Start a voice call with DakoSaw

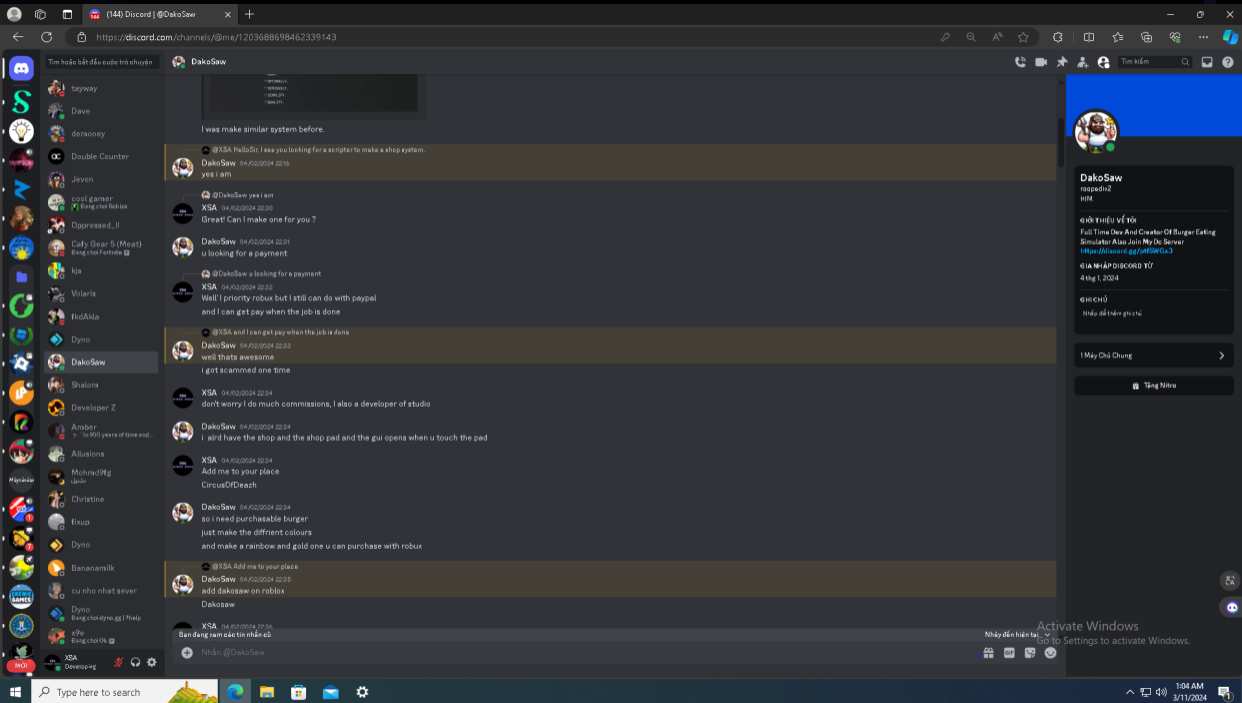tap(1020, 62)
